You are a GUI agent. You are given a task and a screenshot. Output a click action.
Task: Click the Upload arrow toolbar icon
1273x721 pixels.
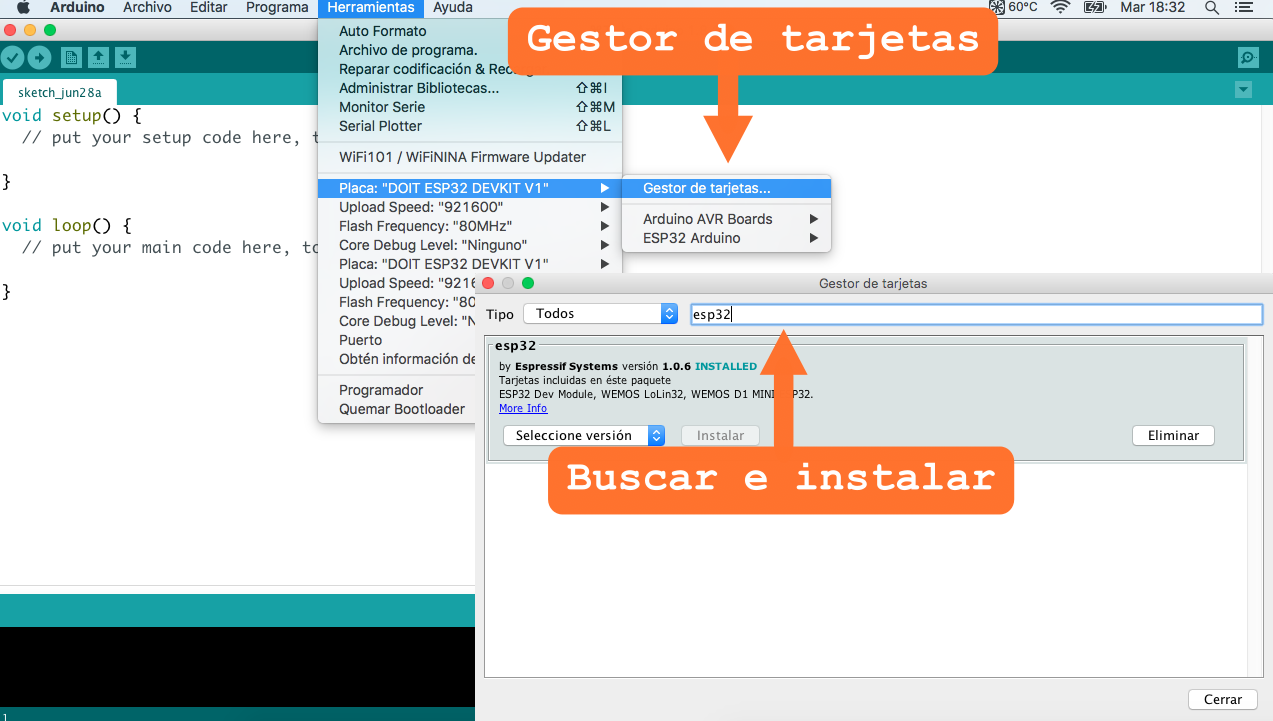click(39, 58)
